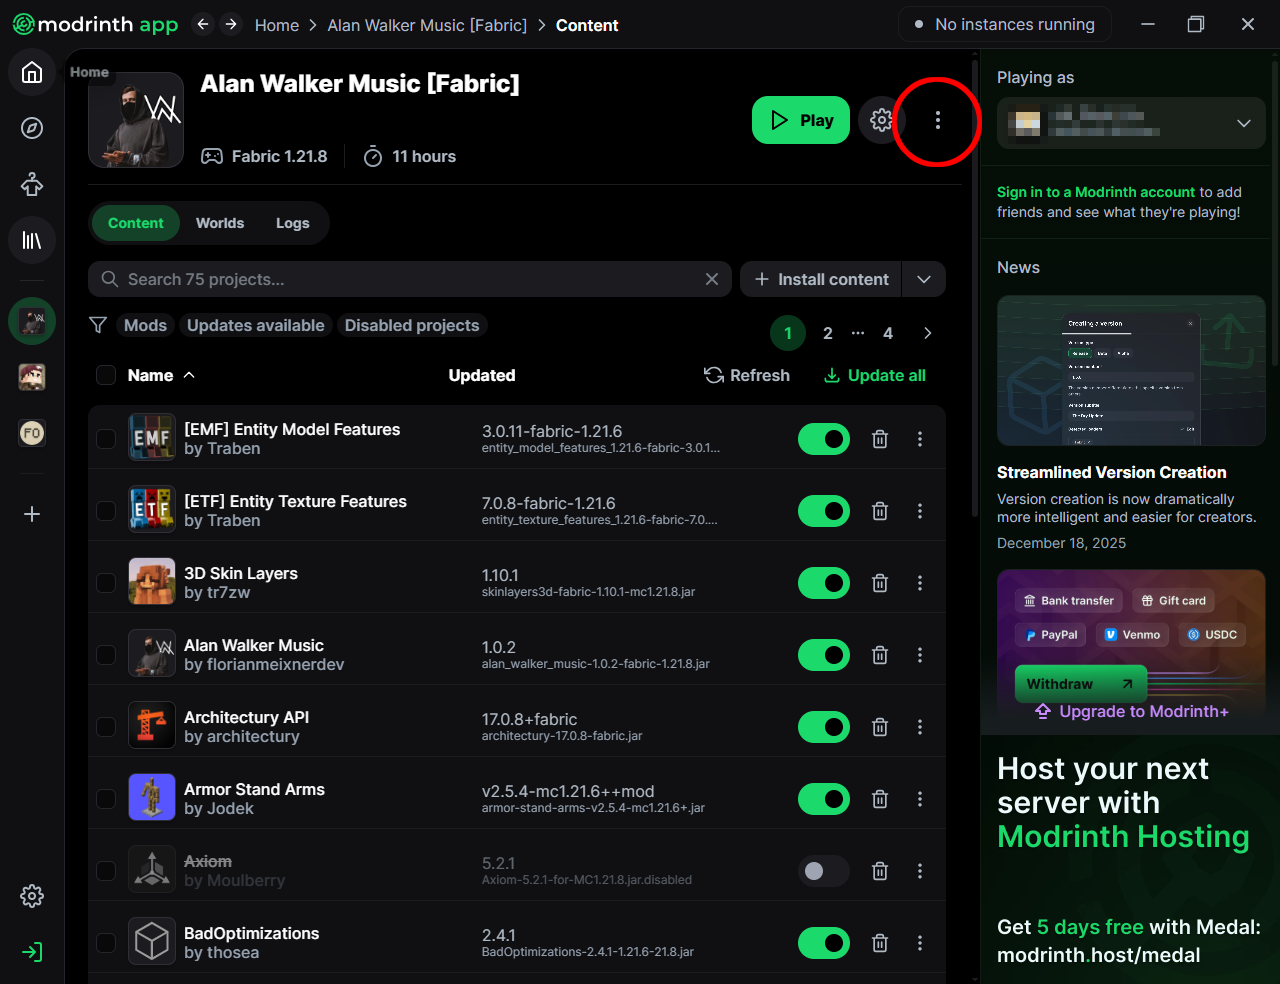The height and width of the screenshot is (984, 1280).
Task: Select the second instance avatar in the sidebar
Action: [32, 377]
